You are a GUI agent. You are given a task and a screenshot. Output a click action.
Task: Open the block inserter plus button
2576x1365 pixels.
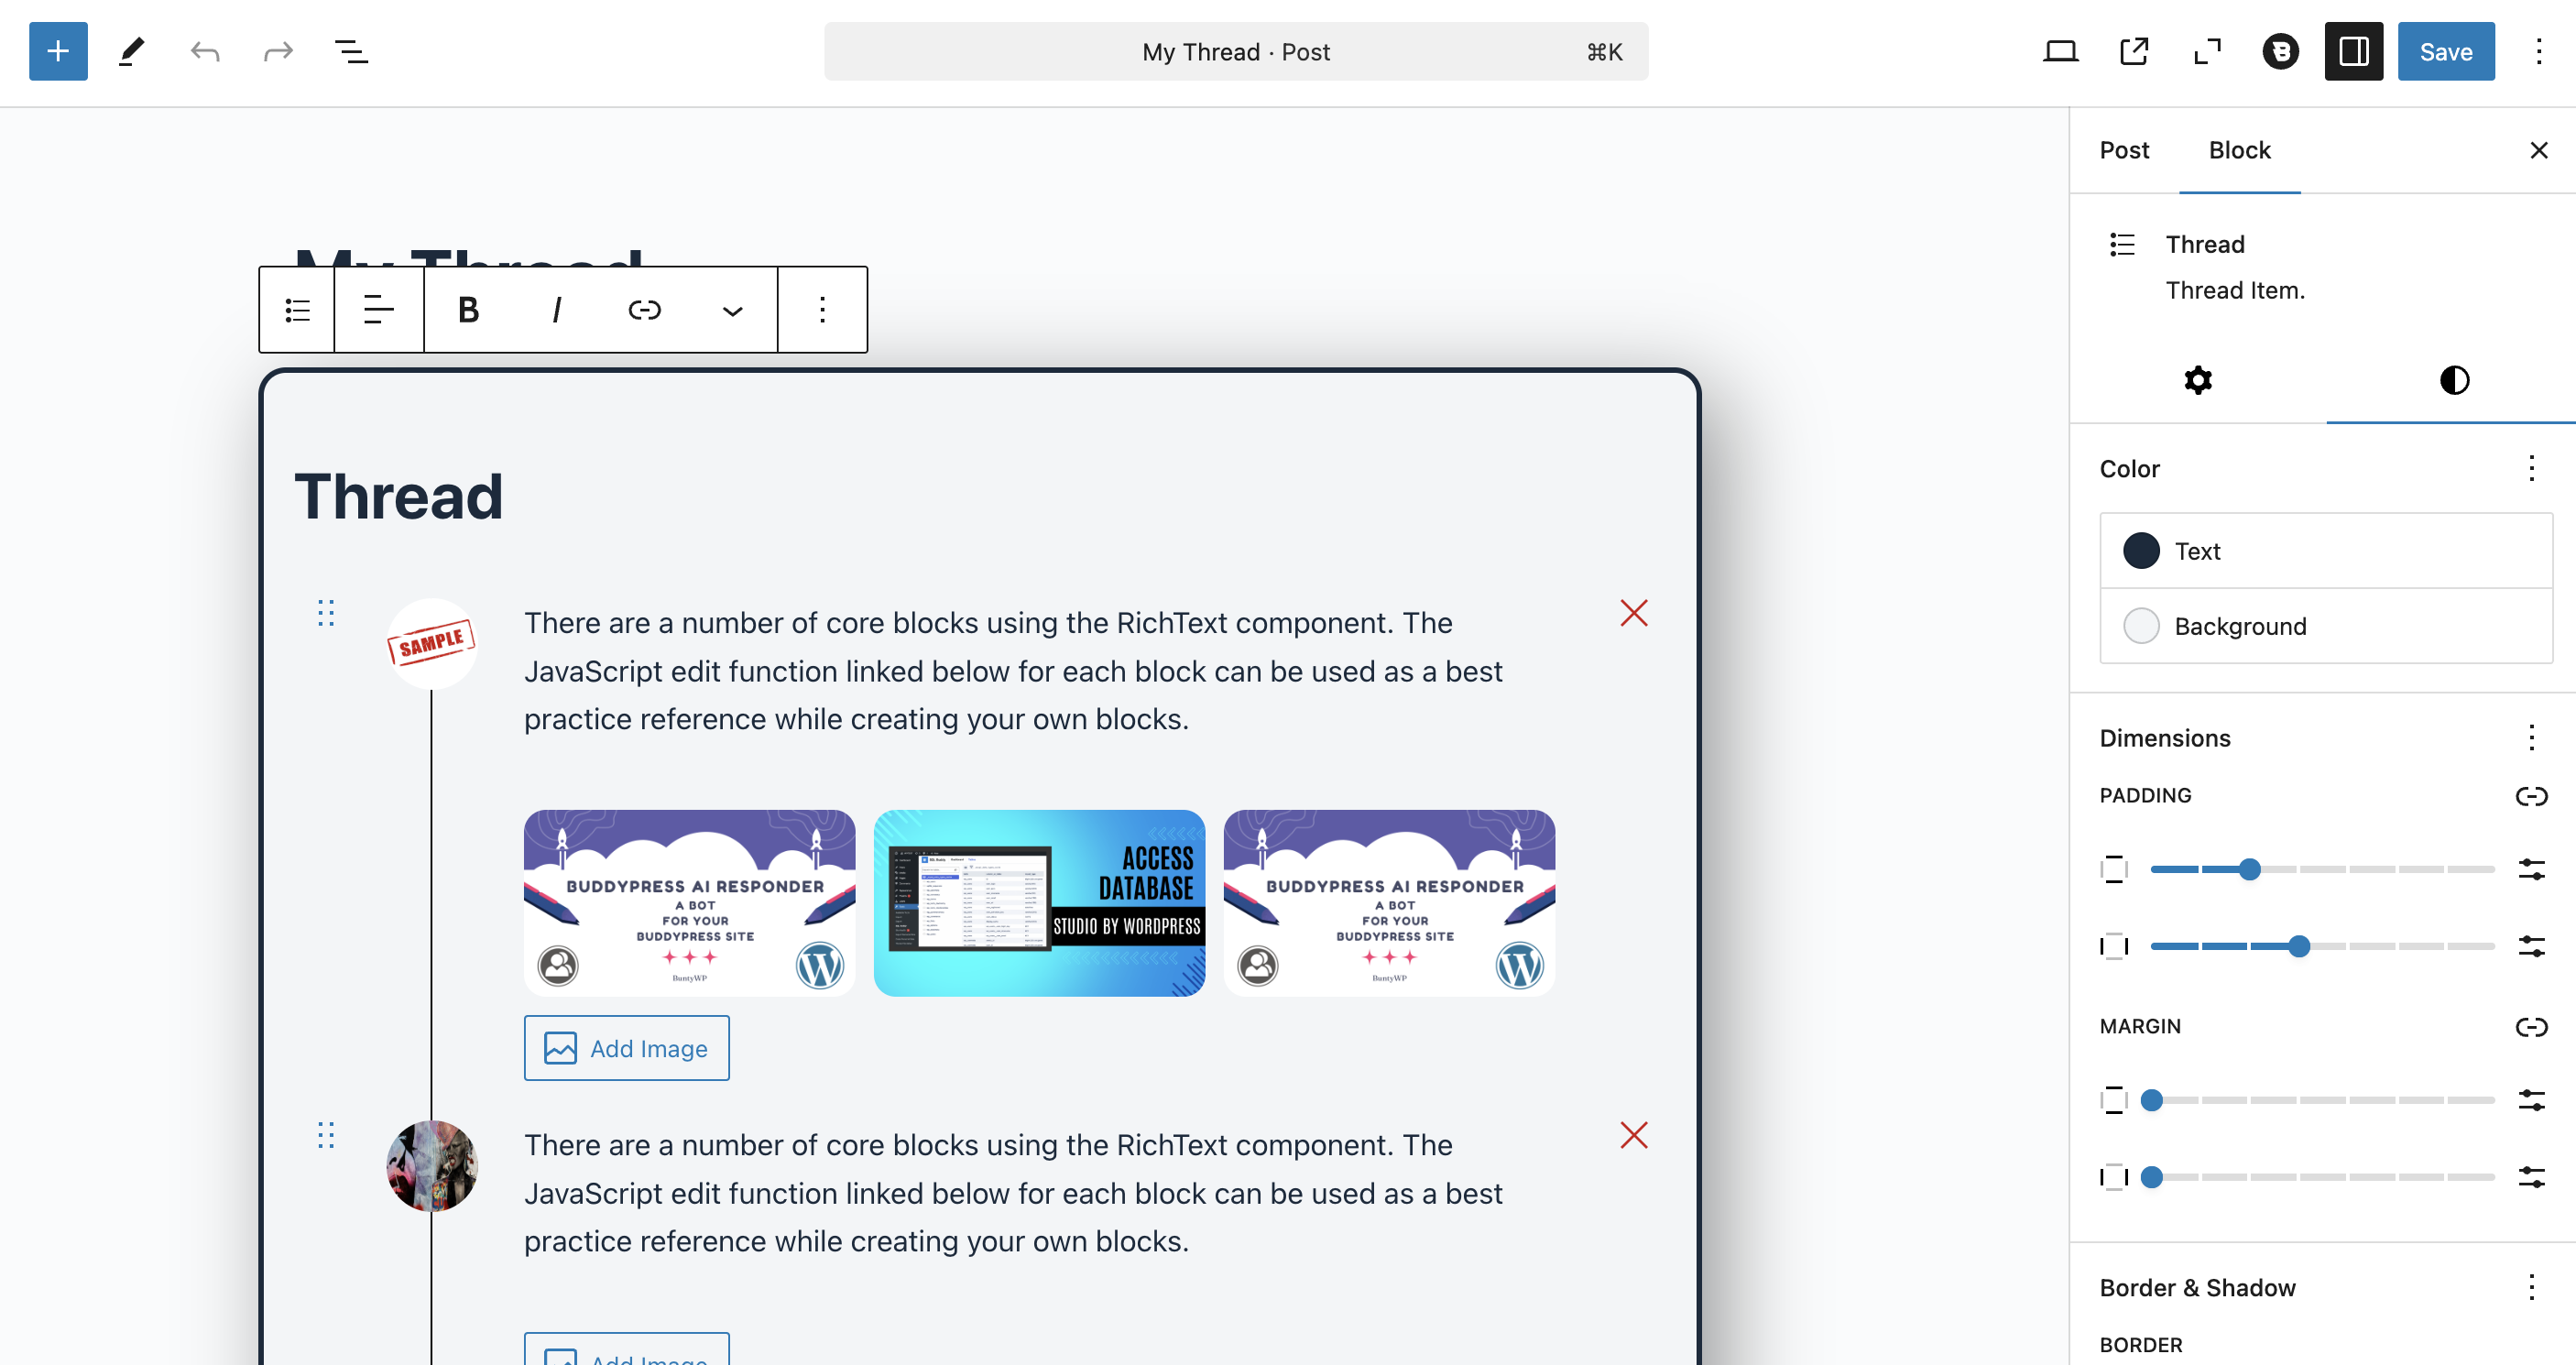[58, 51]
